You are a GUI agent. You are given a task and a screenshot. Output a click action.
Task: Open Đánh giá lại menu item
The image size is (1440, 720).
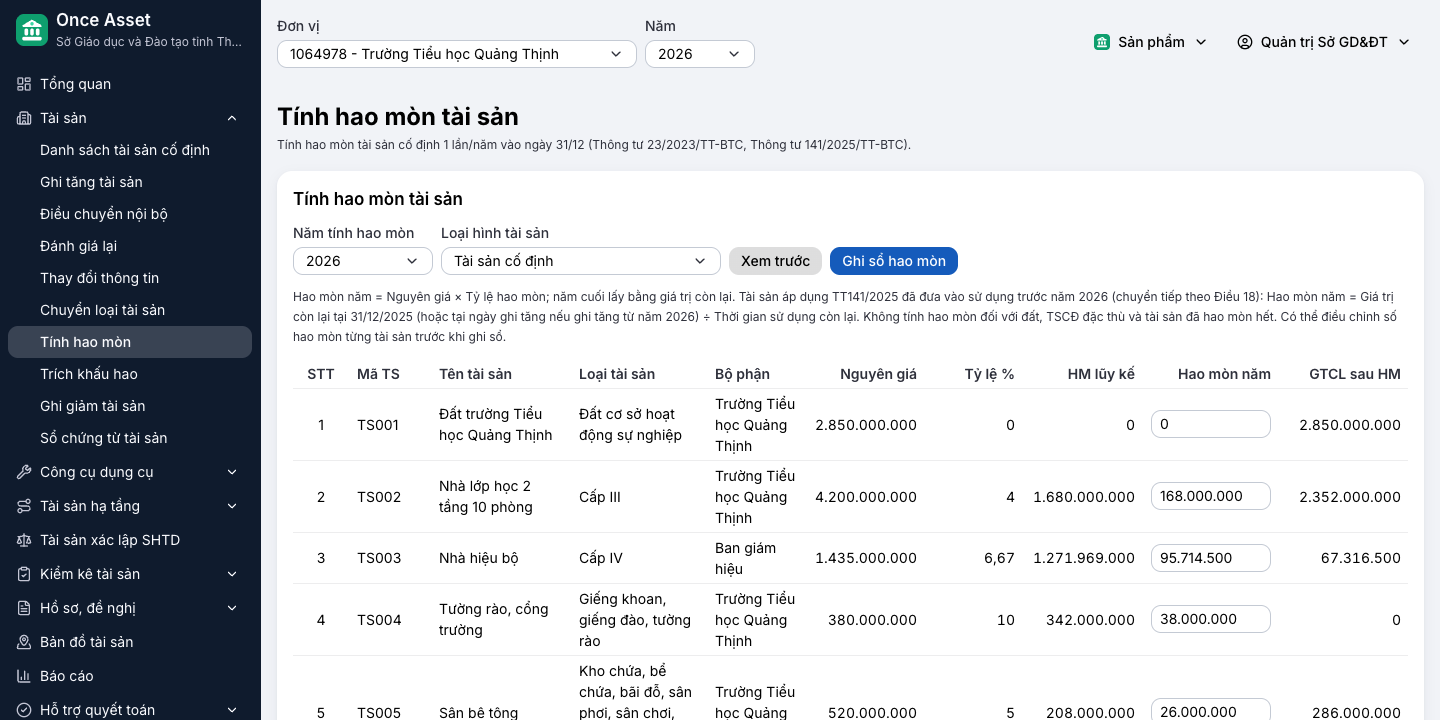pos(130,246)
